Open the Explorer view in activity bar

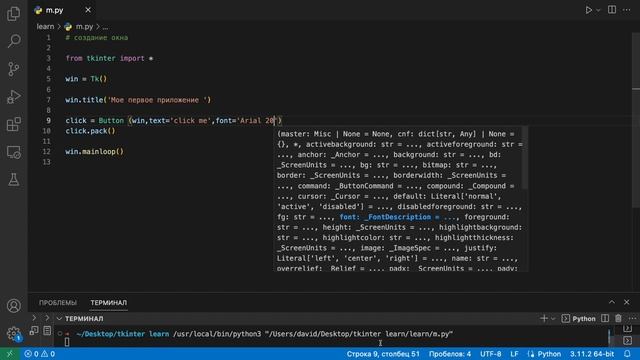click(x=13, y=13)
